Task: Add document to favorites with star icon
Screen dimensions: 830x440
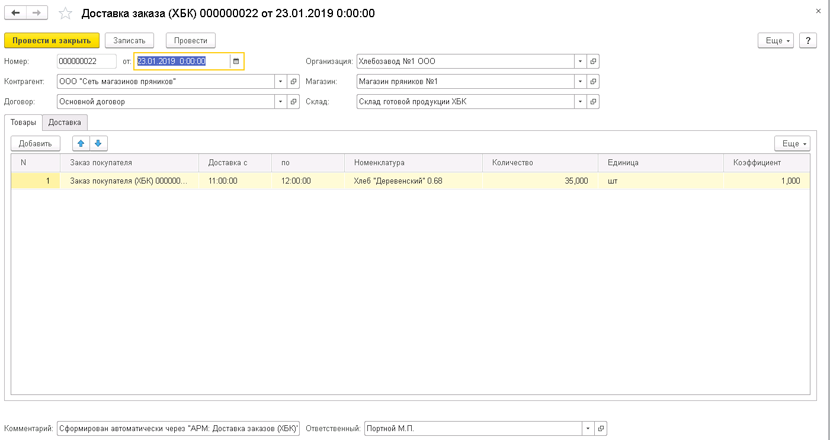Action: coord(65,13)
